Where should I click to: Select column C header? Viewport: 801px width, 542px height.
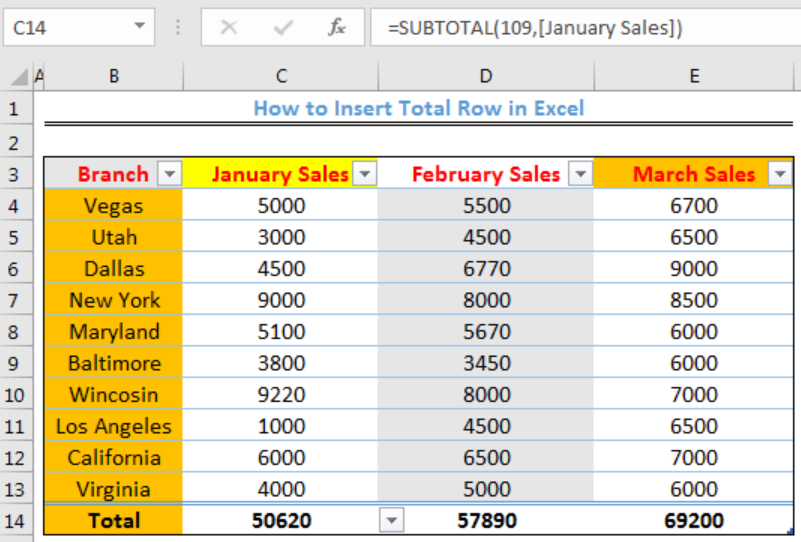click(x=280, y=77)
